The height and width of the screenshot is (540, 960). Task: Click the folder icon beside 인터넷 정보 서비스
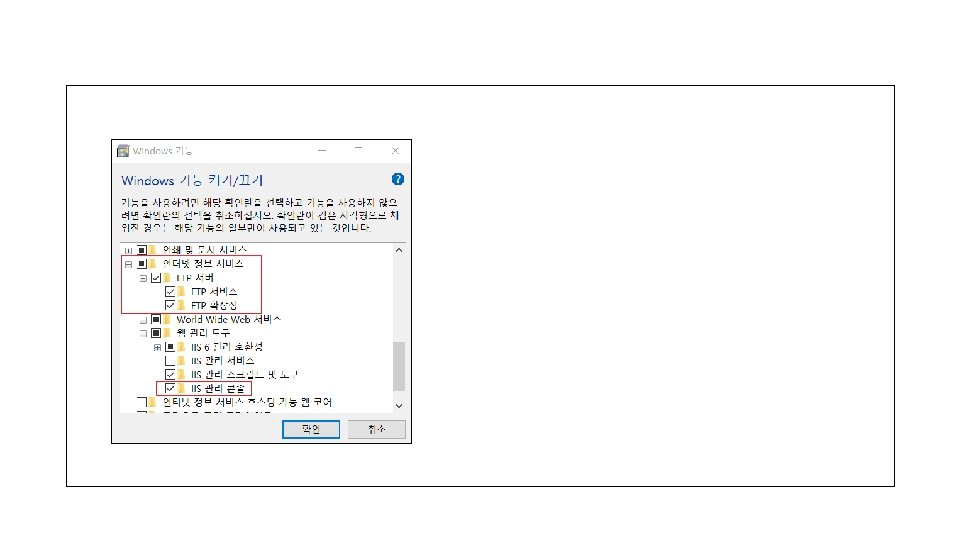152,264
